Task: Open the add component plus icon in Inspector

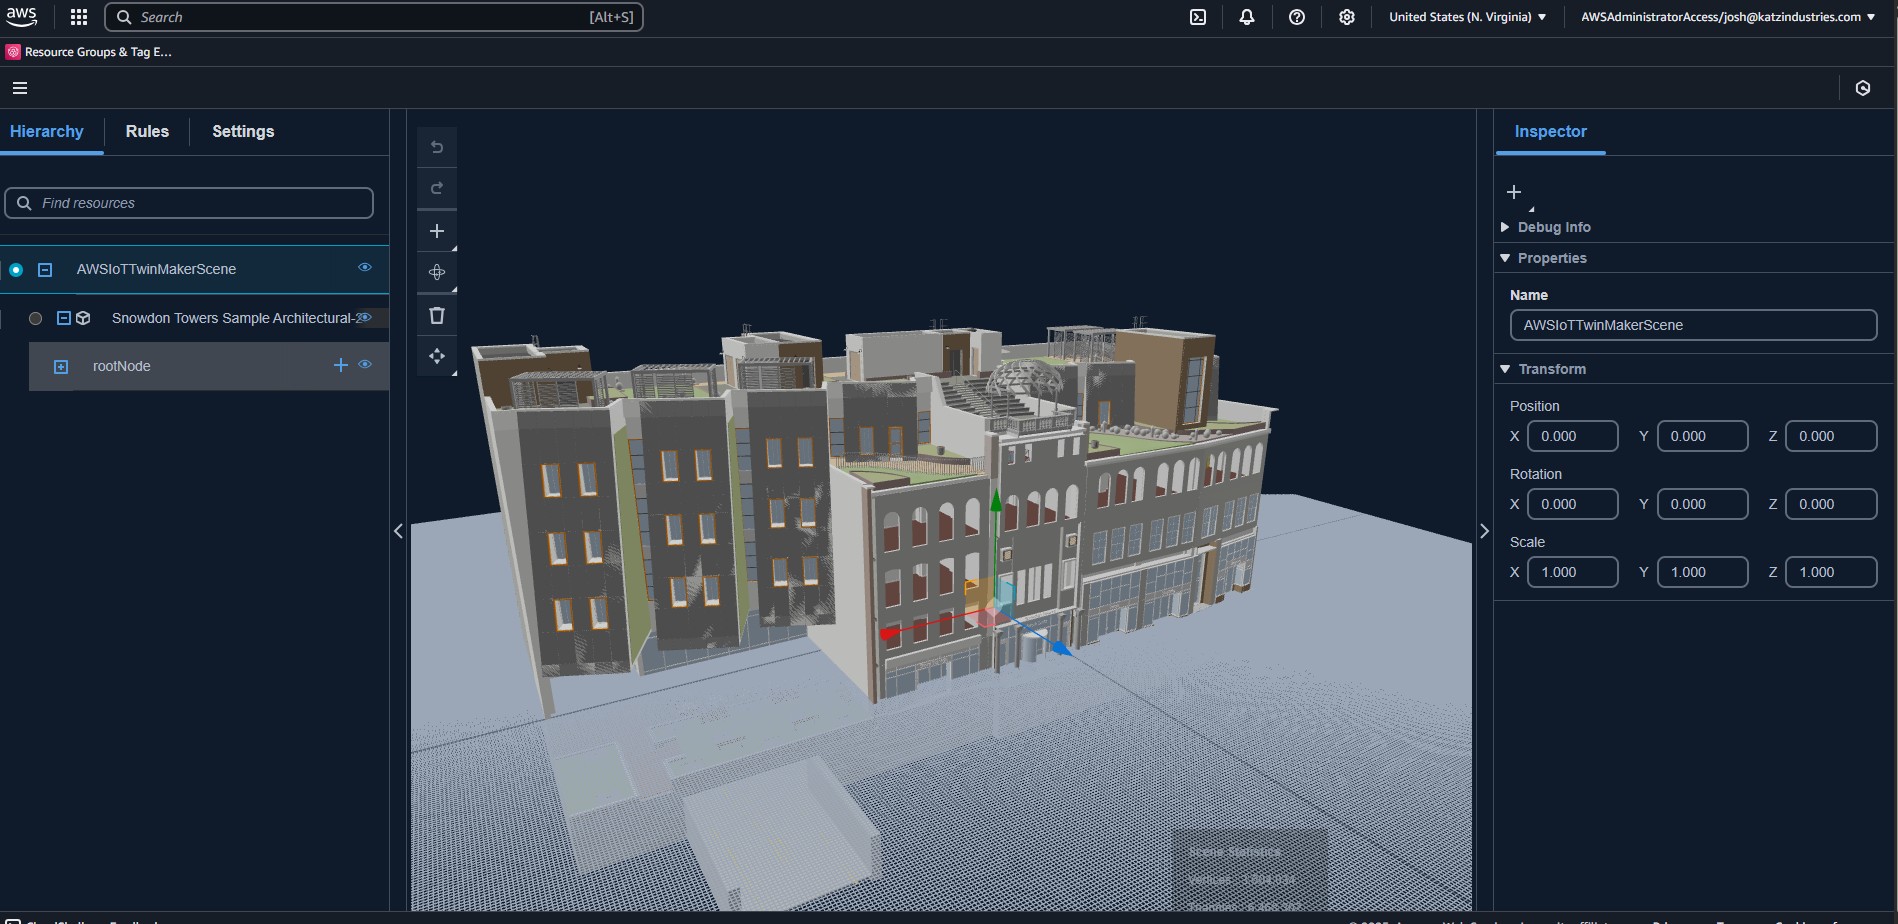Action: pyautogui.click(x=1513, y=191)
